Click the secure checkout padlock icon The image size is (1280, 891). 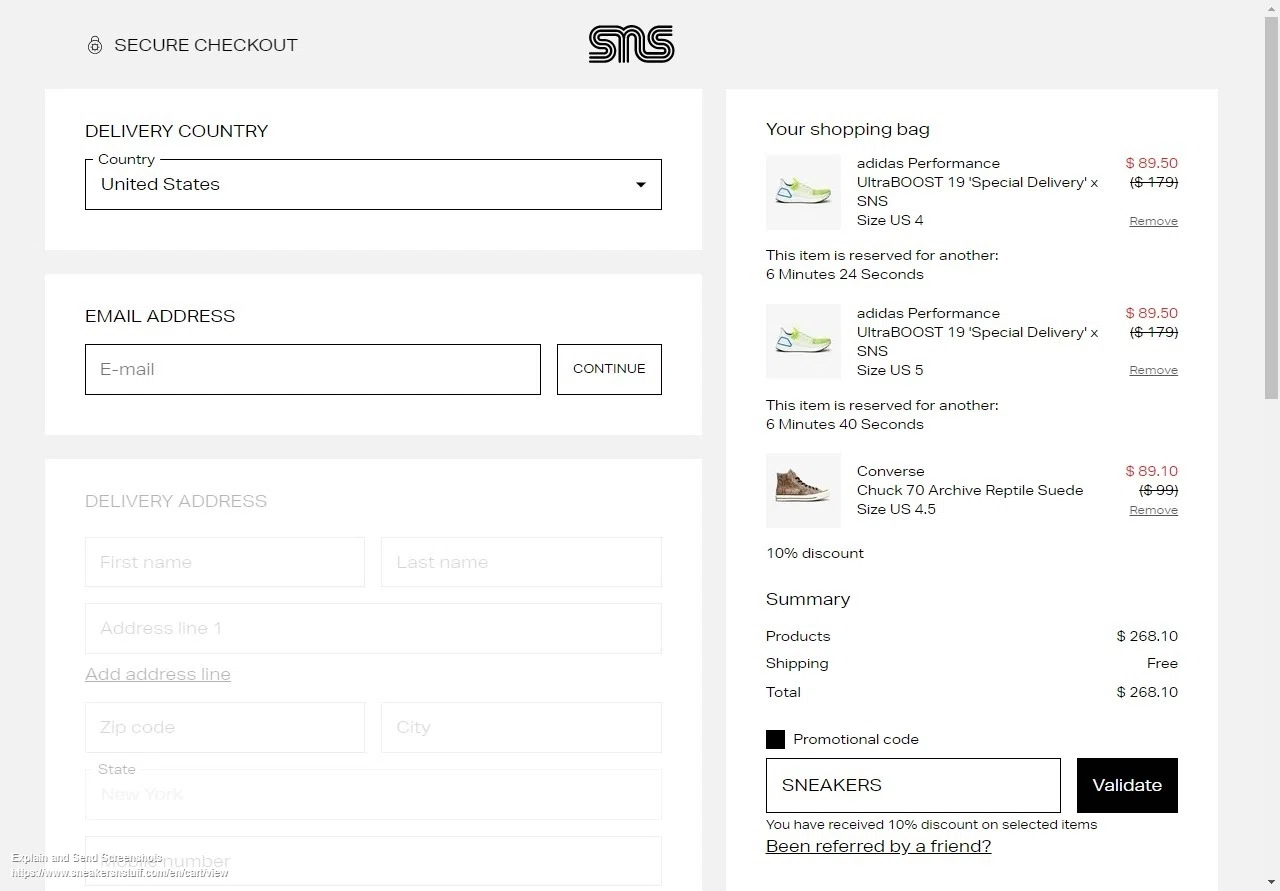point(95,45)
